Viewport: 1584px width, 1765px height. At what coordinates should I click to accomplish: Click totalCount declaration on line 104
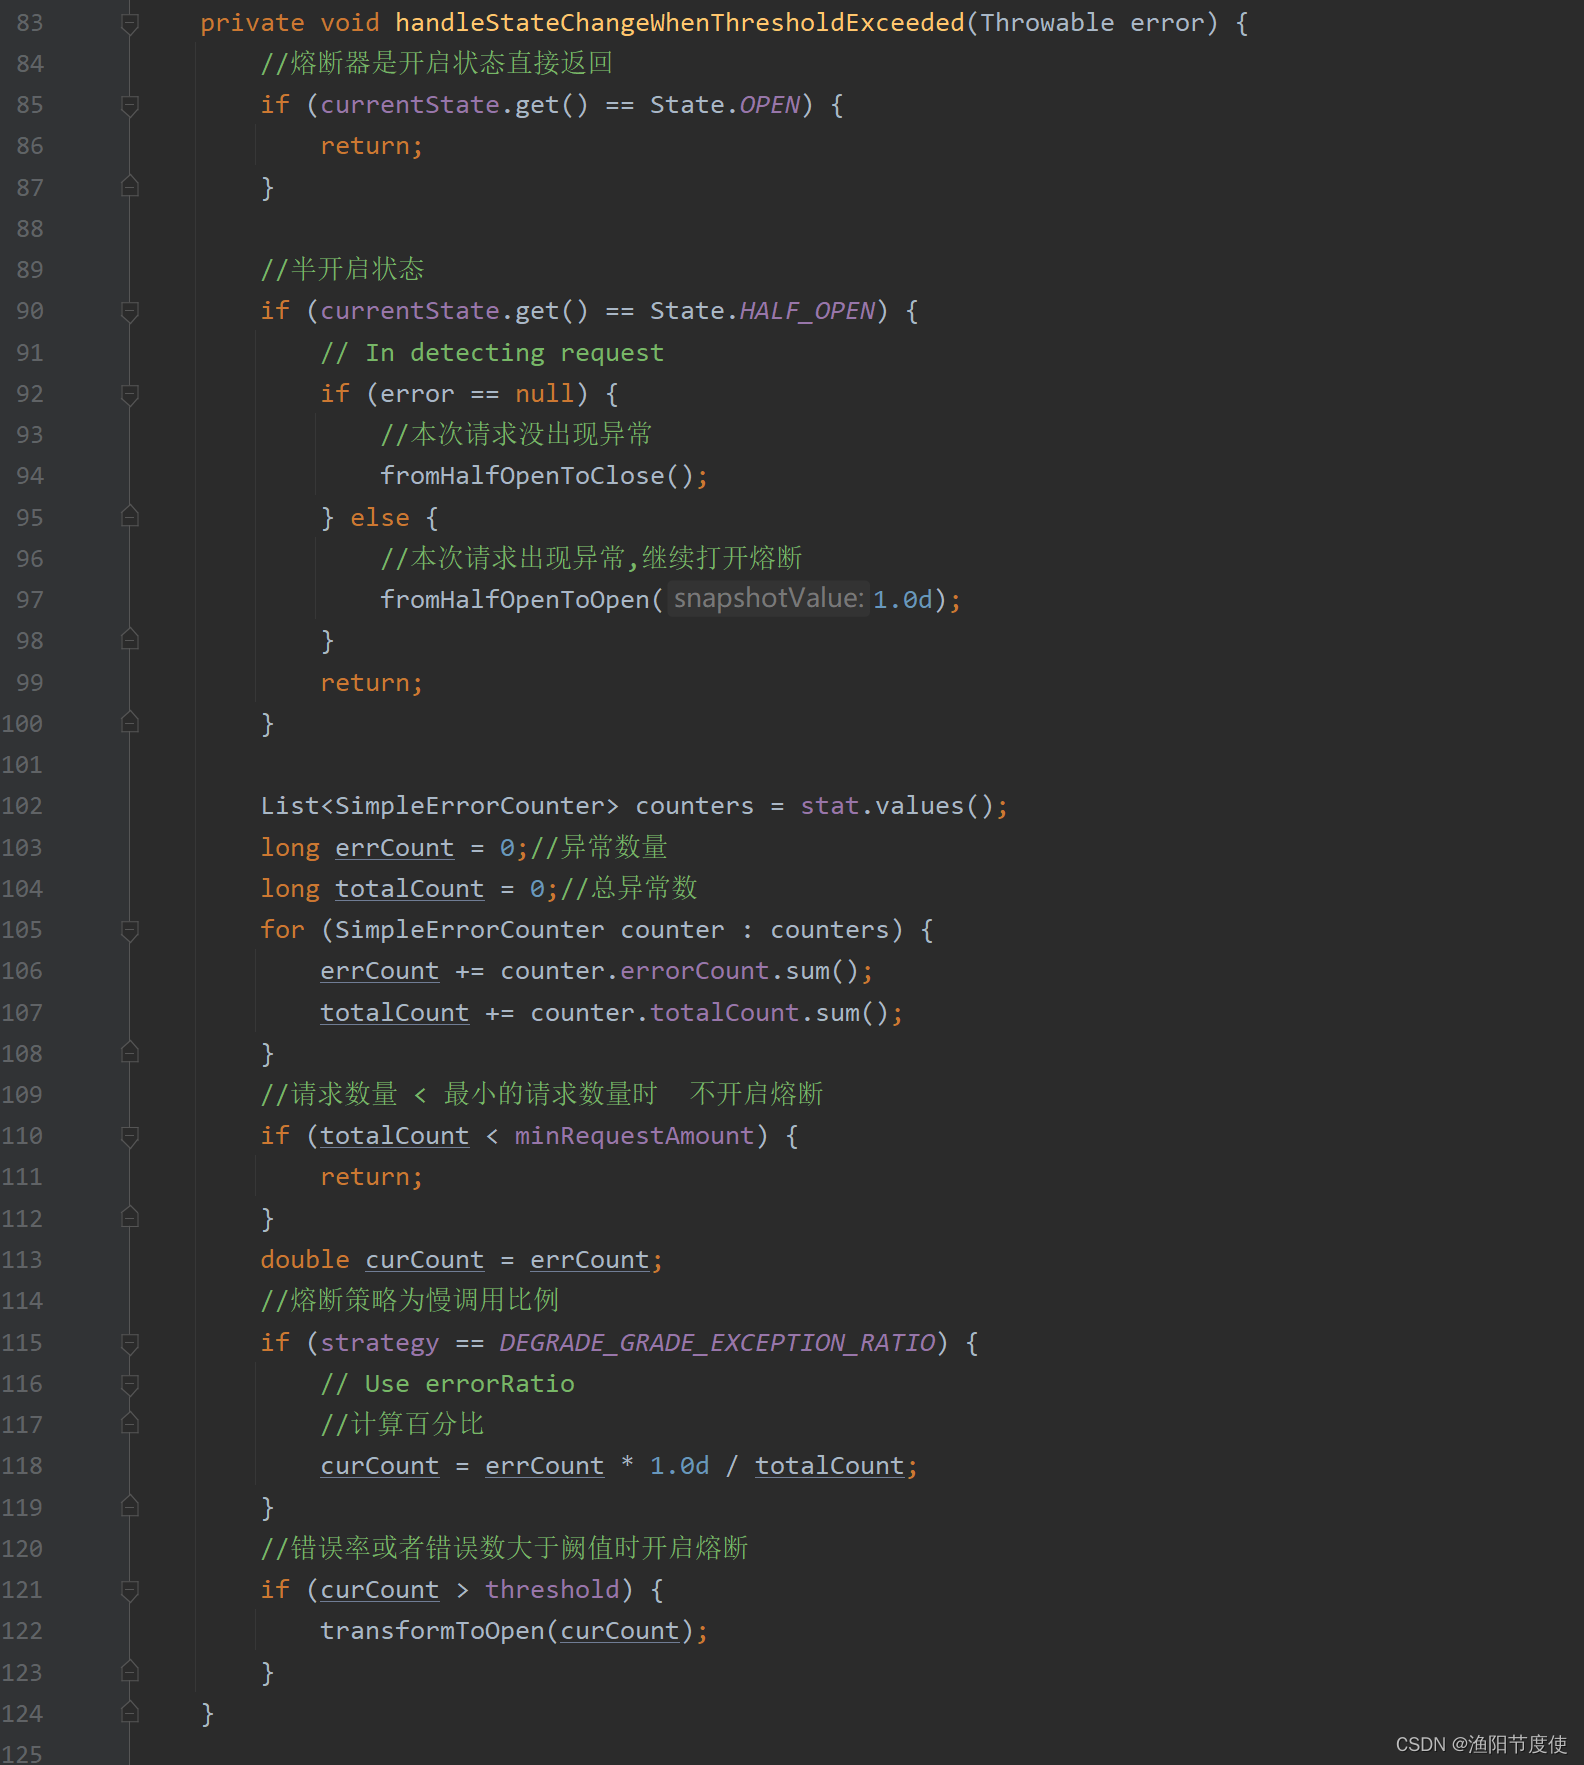pos(409,889)
